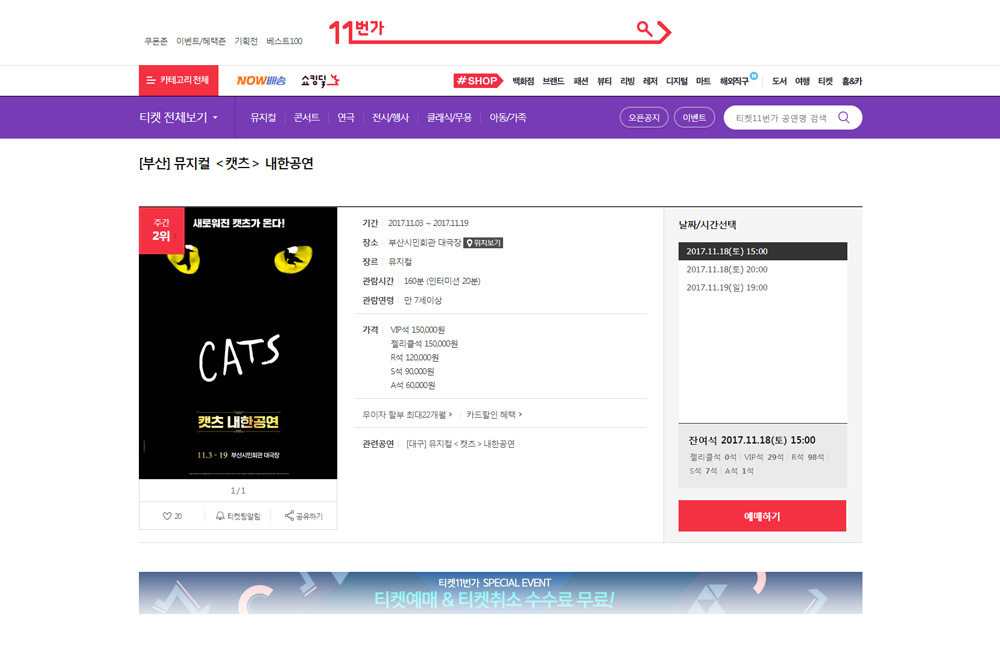
Task: Select showtime 2017.11.18(토) 15:00
Action: (763, 251)
